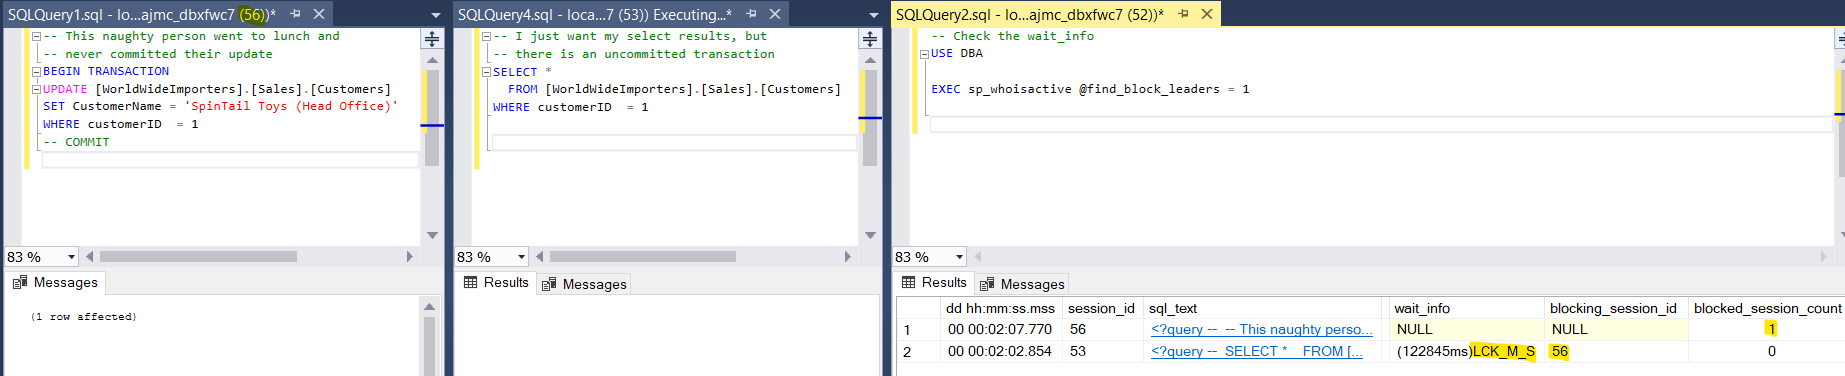The width and height of the screenshot is (1845, 376).
Task: Close the SQLQuery1.sql tab
Action: point(319,14)
